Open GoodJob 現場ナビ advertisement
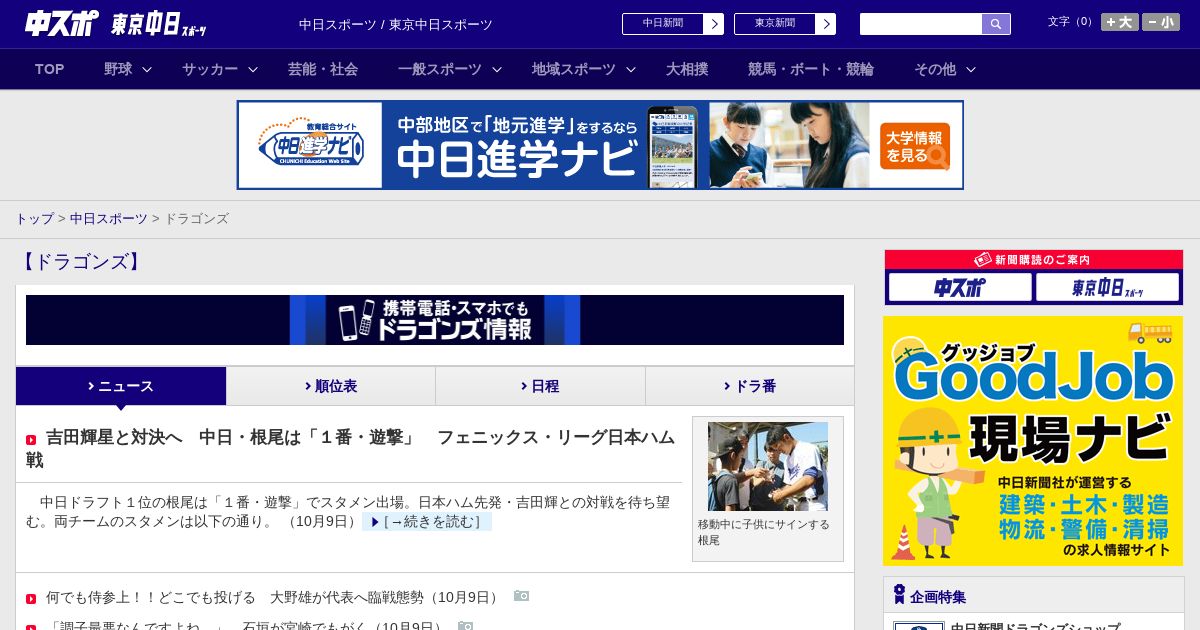Viewport: 1200px width, 630px height. click(1033, 441)
